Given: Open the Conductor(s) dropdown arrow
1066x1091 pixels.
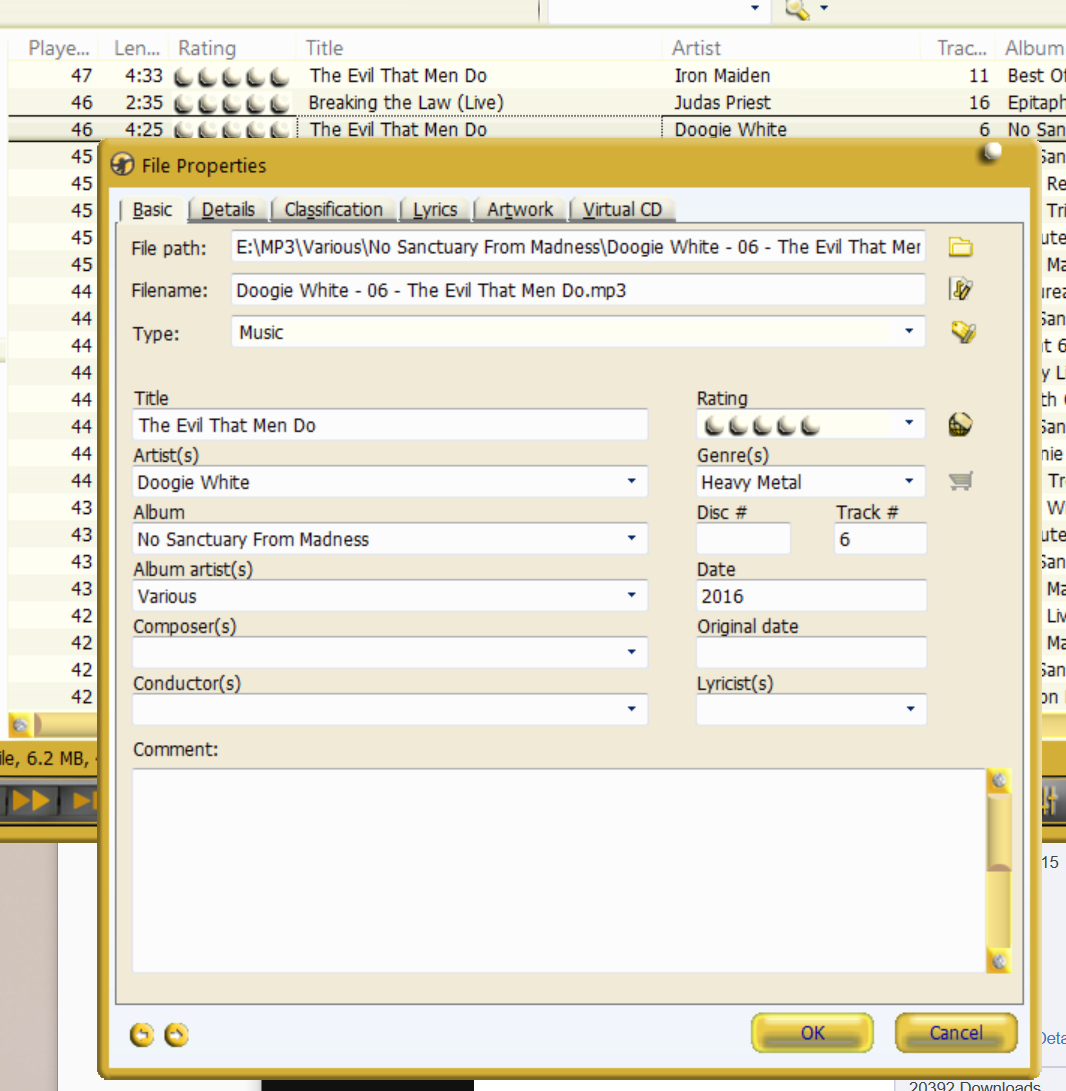Looking at the screenshot, I should tap(632, 709).
